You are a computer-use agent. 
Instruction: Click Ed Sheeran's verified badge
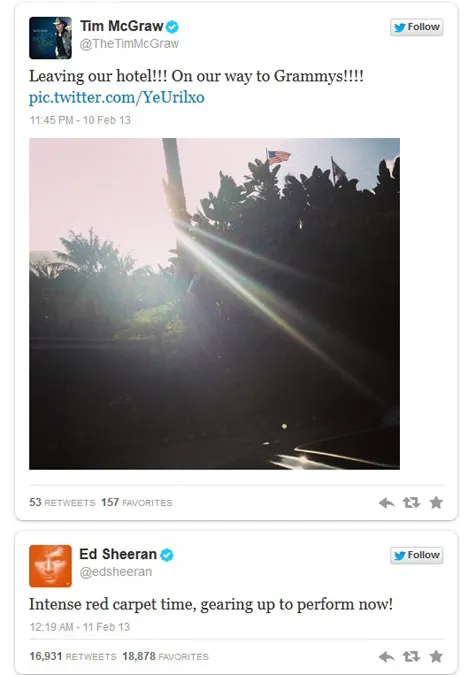point(167,555)
